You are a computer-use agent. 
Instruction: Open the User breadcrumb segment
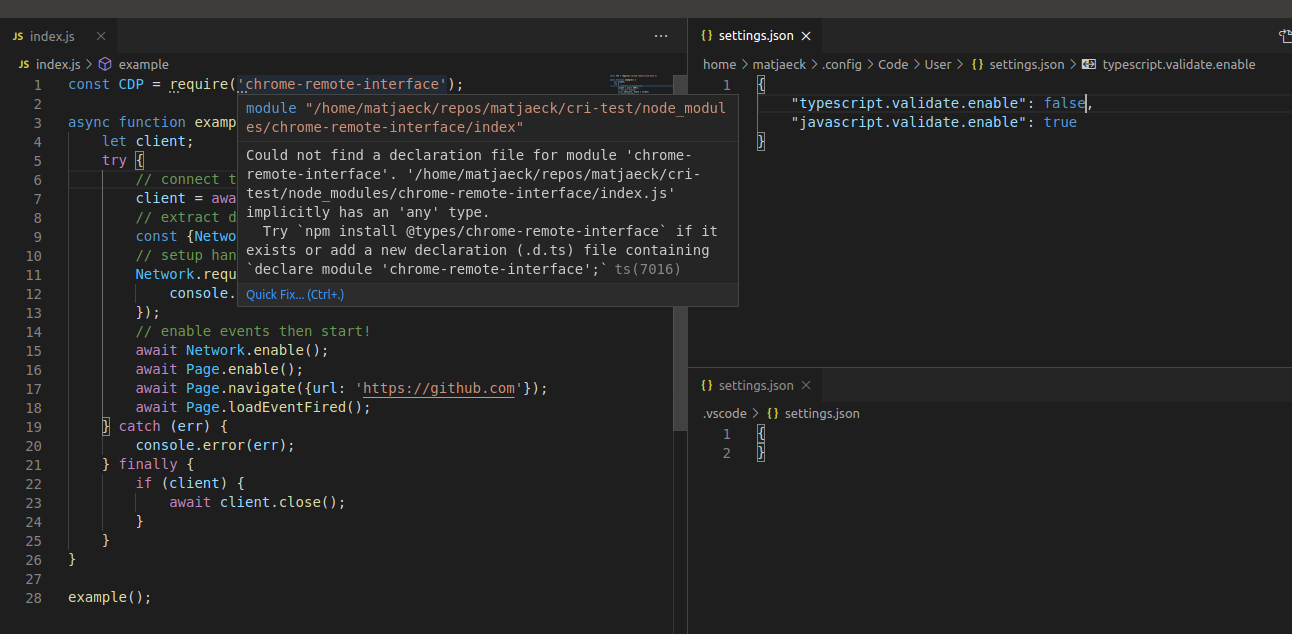[x=938, y=64]
